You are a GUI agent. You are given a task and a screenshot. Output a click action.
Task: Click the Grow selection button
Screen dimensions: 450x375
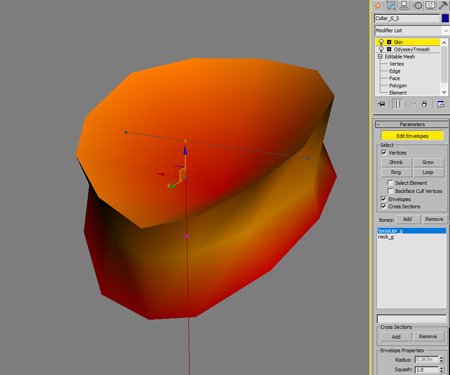428,162
